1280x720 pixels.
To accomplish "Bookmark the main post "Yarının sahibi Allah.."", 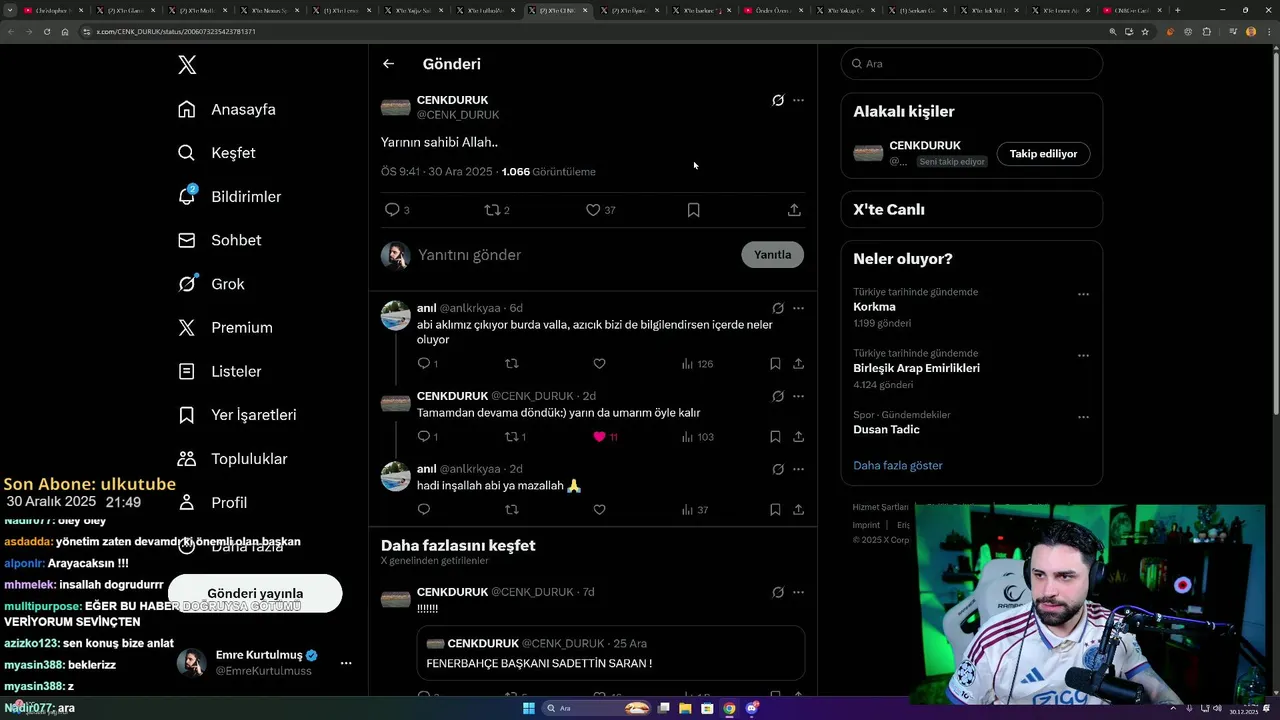I will coord(693,210).
